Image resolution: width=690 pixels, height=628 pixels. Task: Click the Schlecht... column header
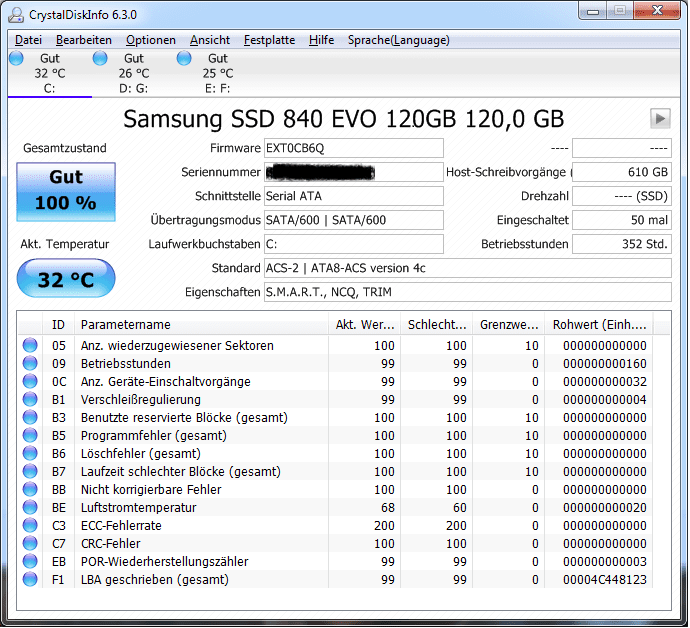(437, 325)
